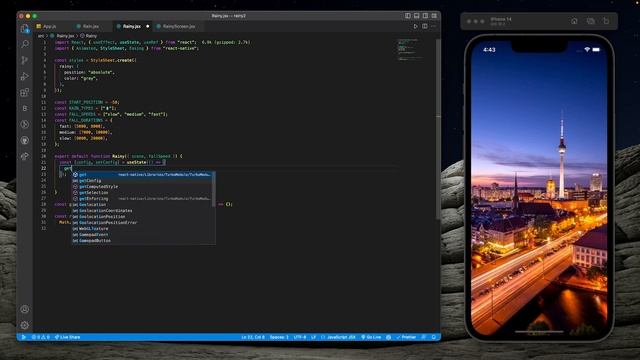Click Go Live in status bar

tap(371, 337)
